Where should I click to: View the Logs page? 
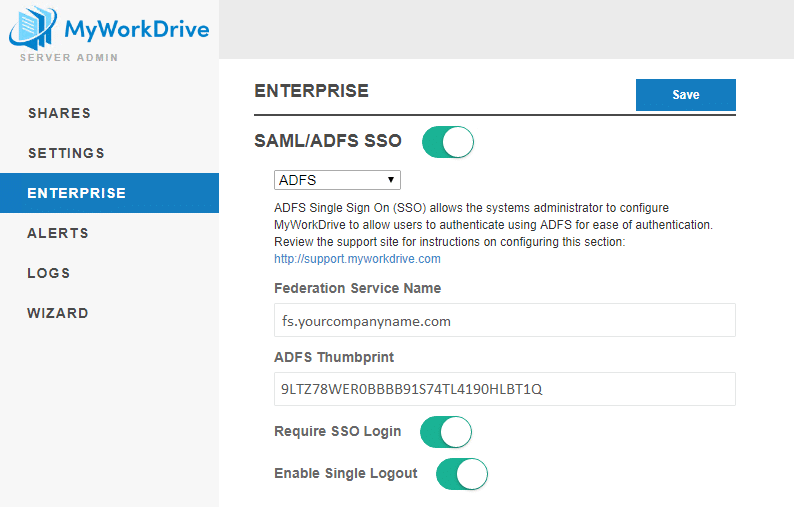tap(49, 273)
